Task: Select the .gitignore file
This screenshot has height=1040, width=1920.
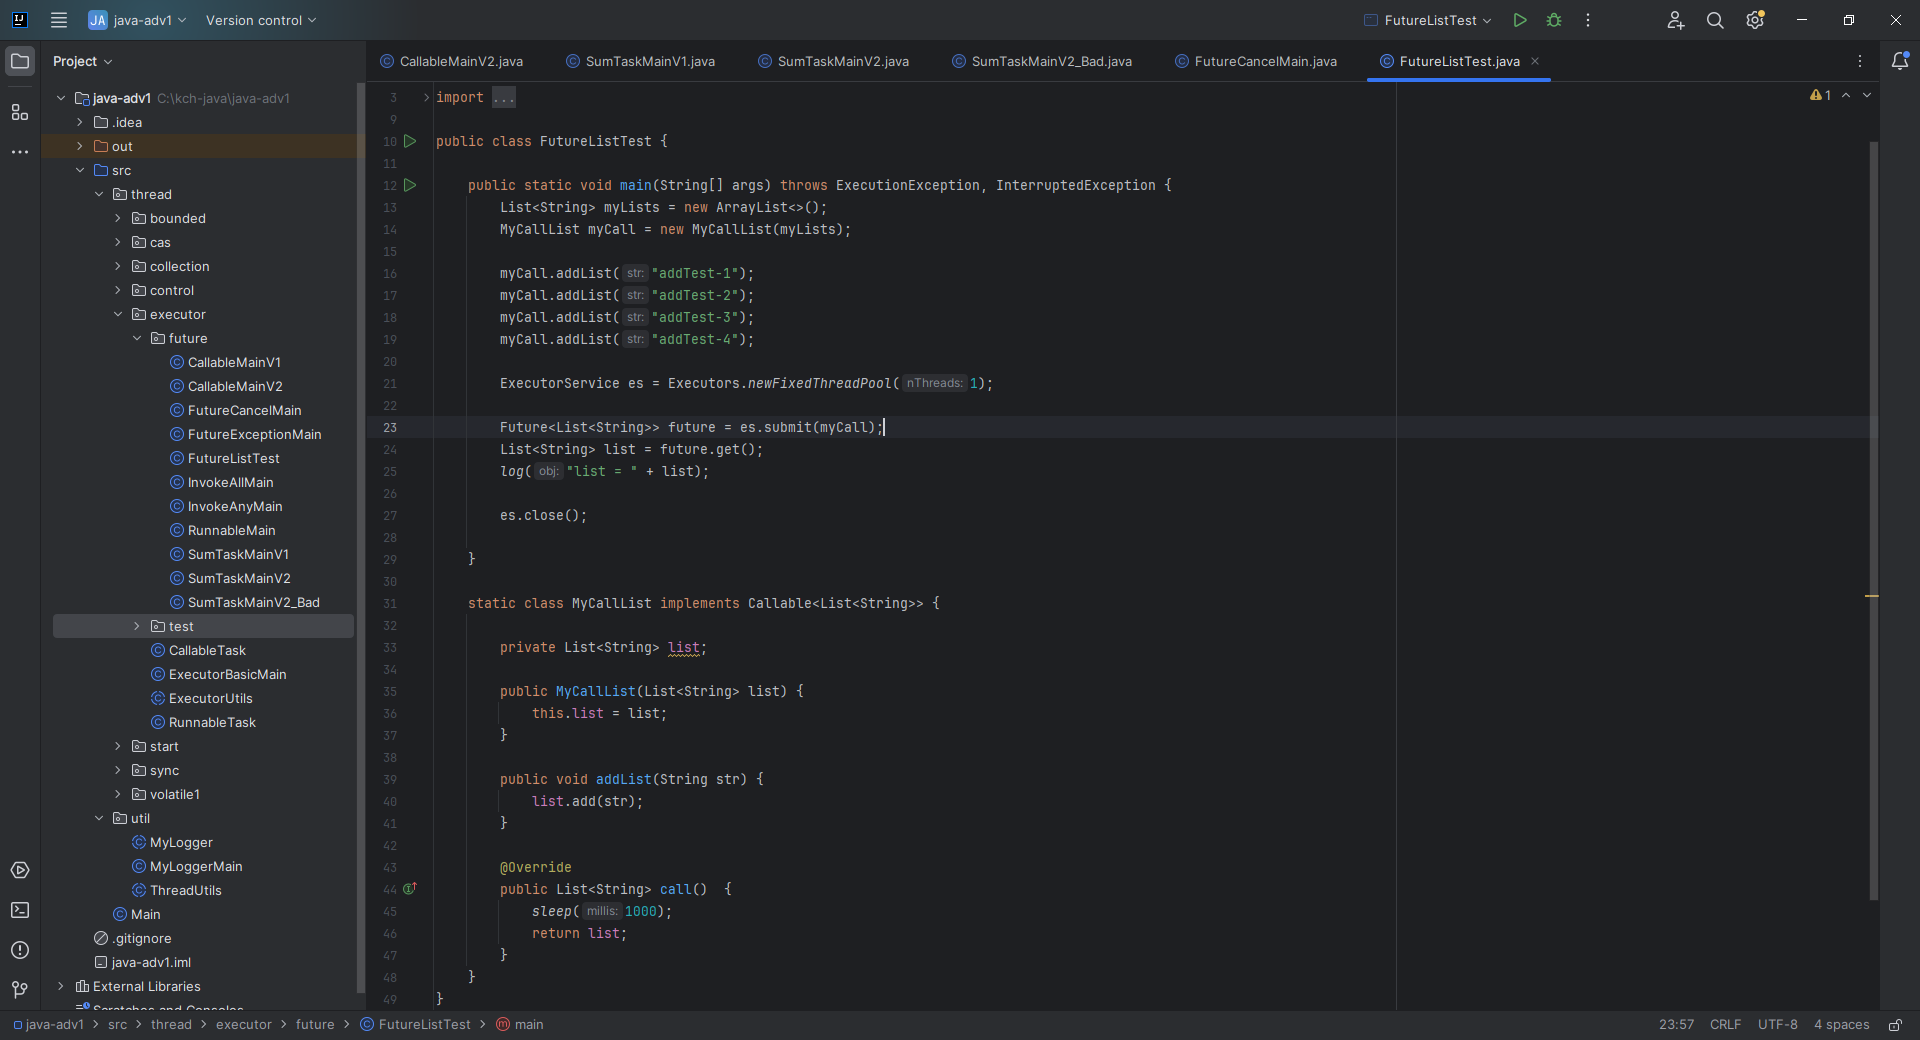Action: tap(133, 938)
